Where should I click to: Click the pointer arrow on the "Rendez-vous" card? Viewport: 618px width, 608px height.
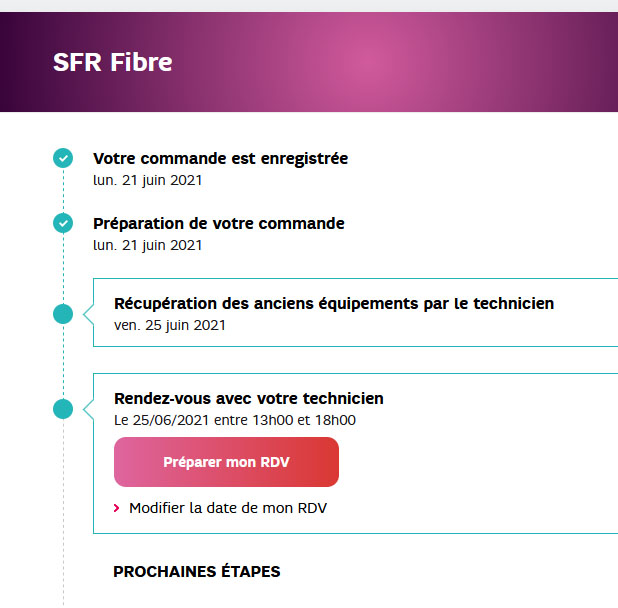pyautogui.click(x=88, y=409)
